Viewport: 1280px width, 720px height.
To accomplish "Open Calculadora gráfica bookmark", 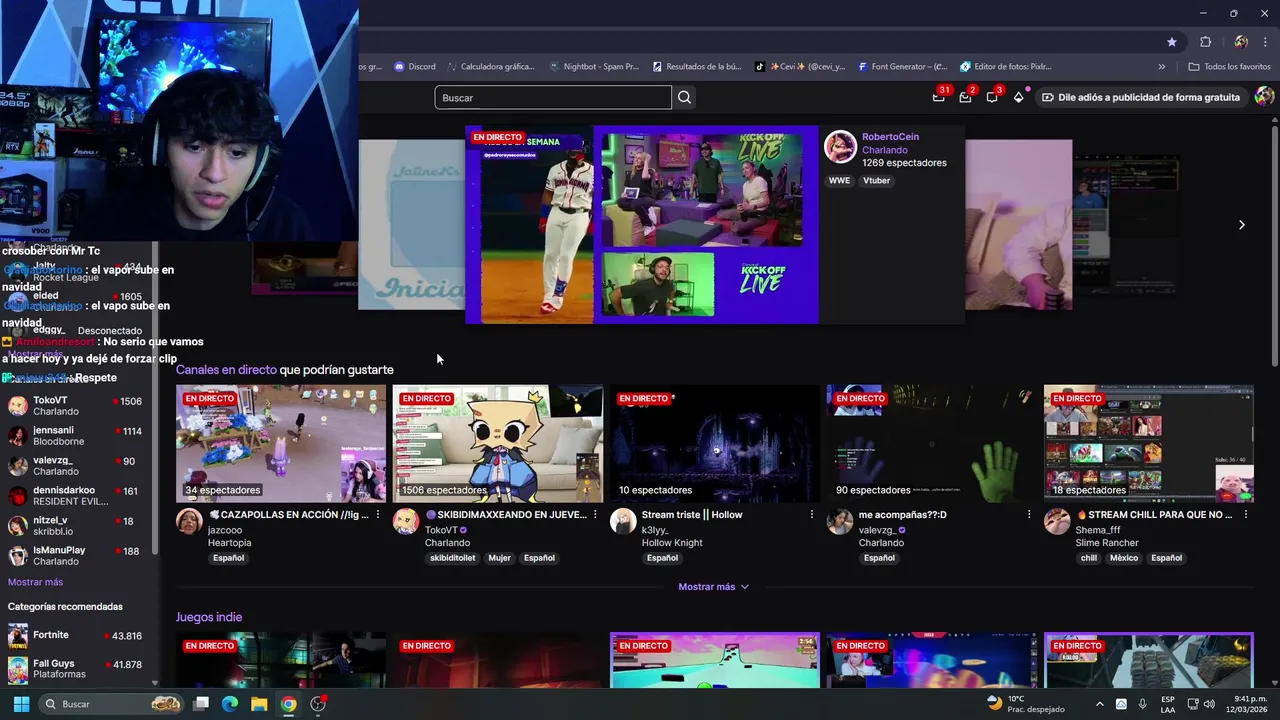I will (490, 67).
